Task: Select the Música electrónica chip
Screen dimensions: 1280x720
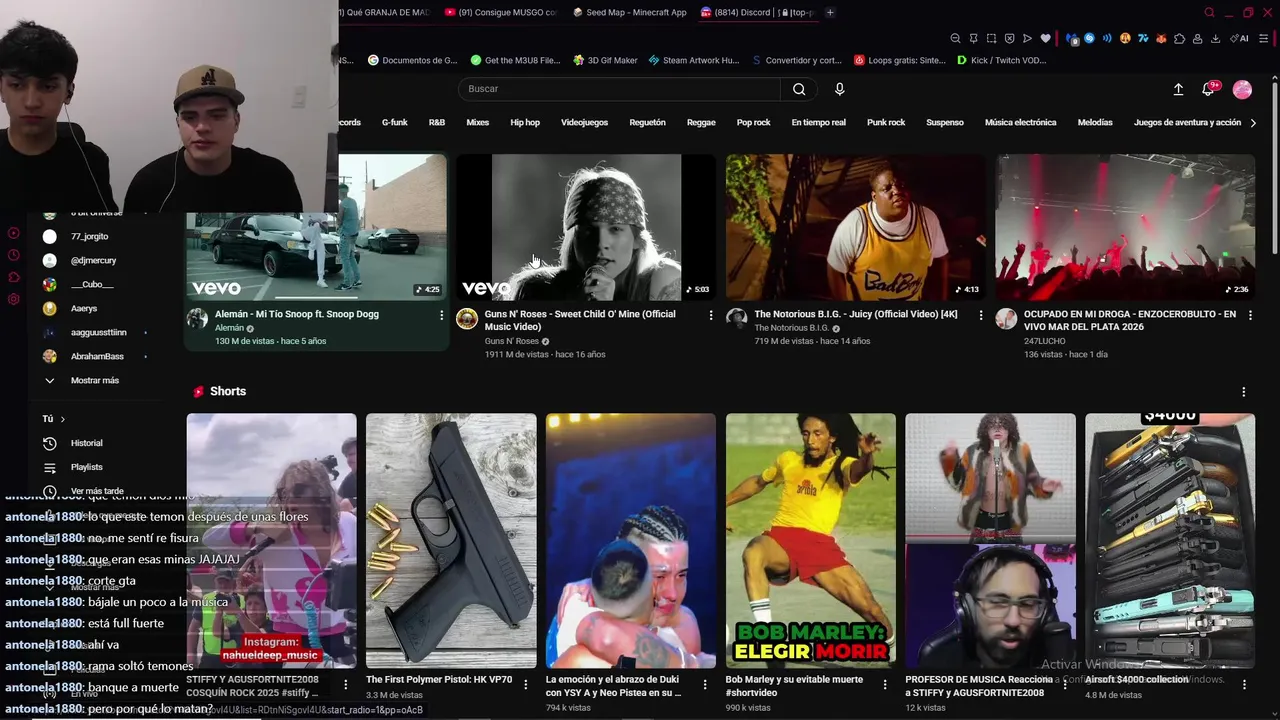Action: [x=1020, y=122]
